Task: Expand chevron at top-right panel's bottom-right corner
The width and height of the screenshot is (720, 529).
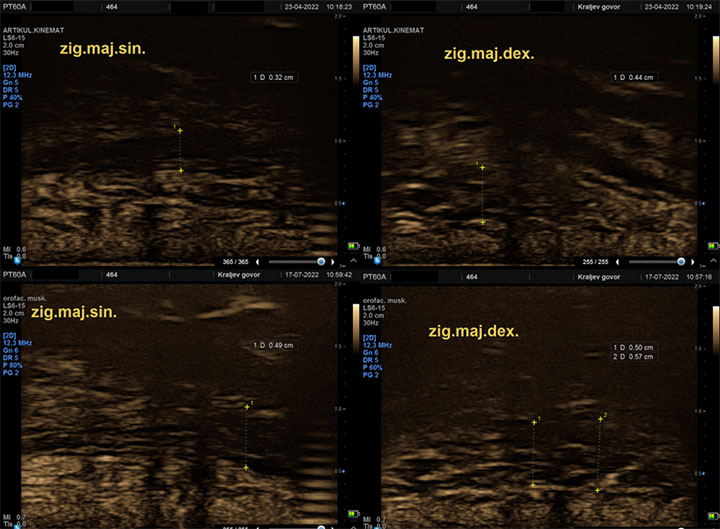Action: click(x=712, y=260)
